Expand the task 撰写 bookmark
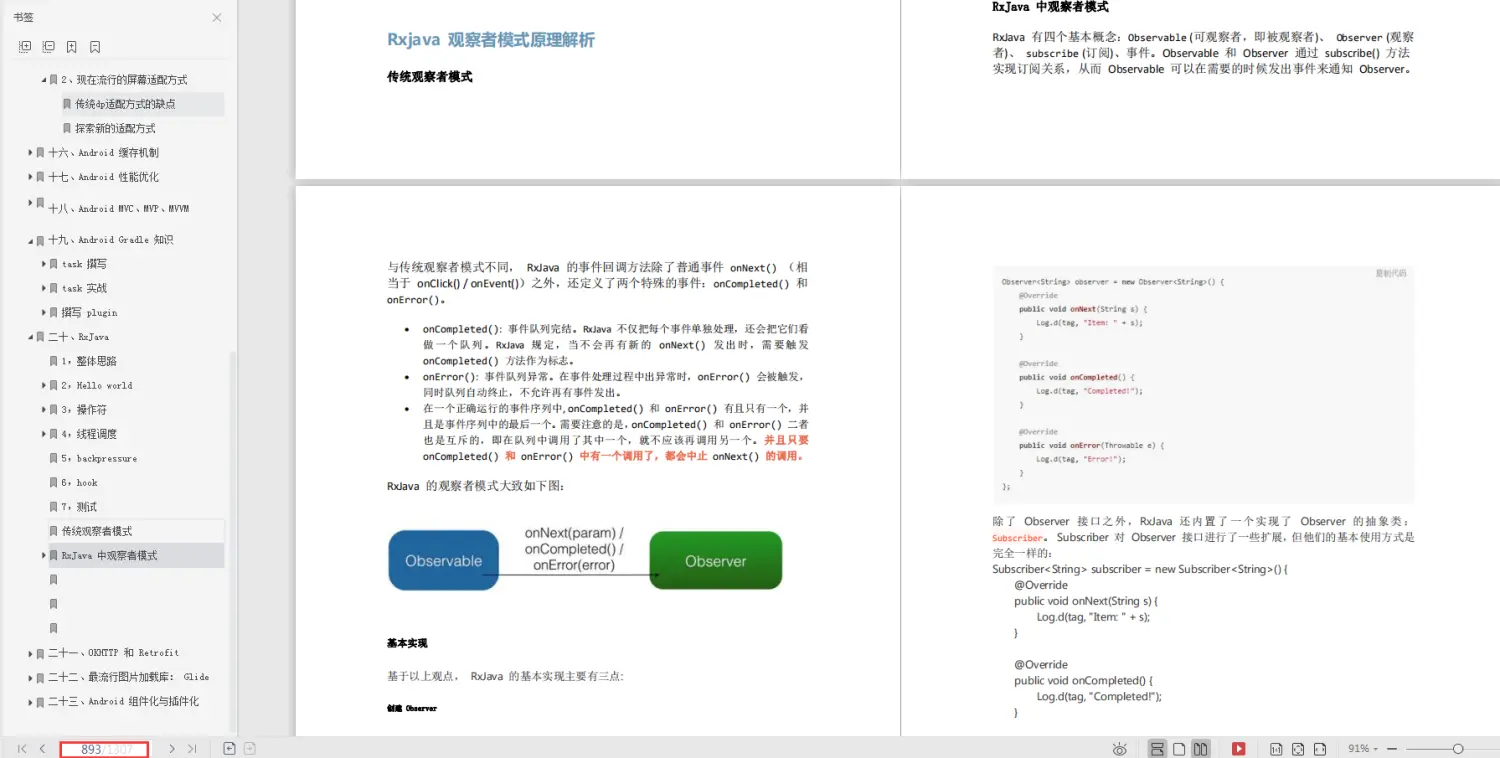Viewport: 1500px width, 758px height. coord(44,264)
